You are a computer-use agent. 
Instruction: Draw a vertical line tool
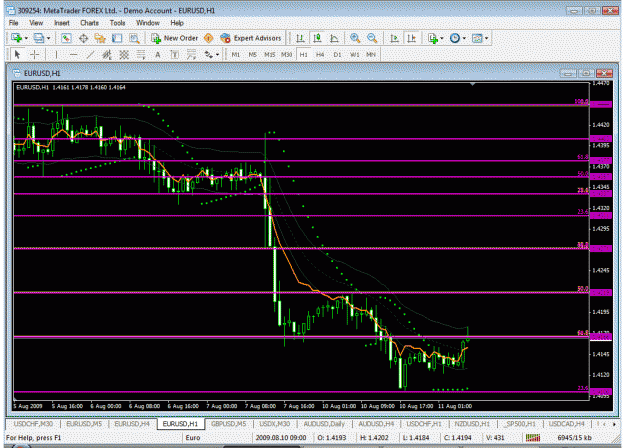[x=57, y=55]
